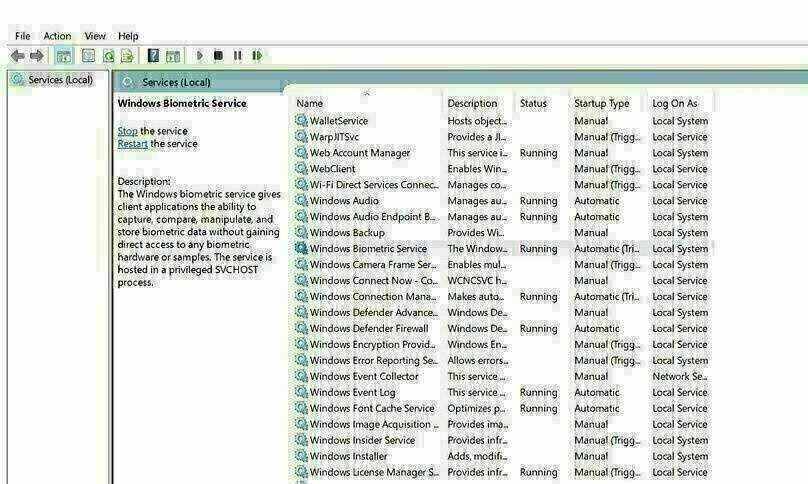Click the Network Se... log-on cell
Image resolution: width=808 pixels, height=484 pixels.
point(680,376)
